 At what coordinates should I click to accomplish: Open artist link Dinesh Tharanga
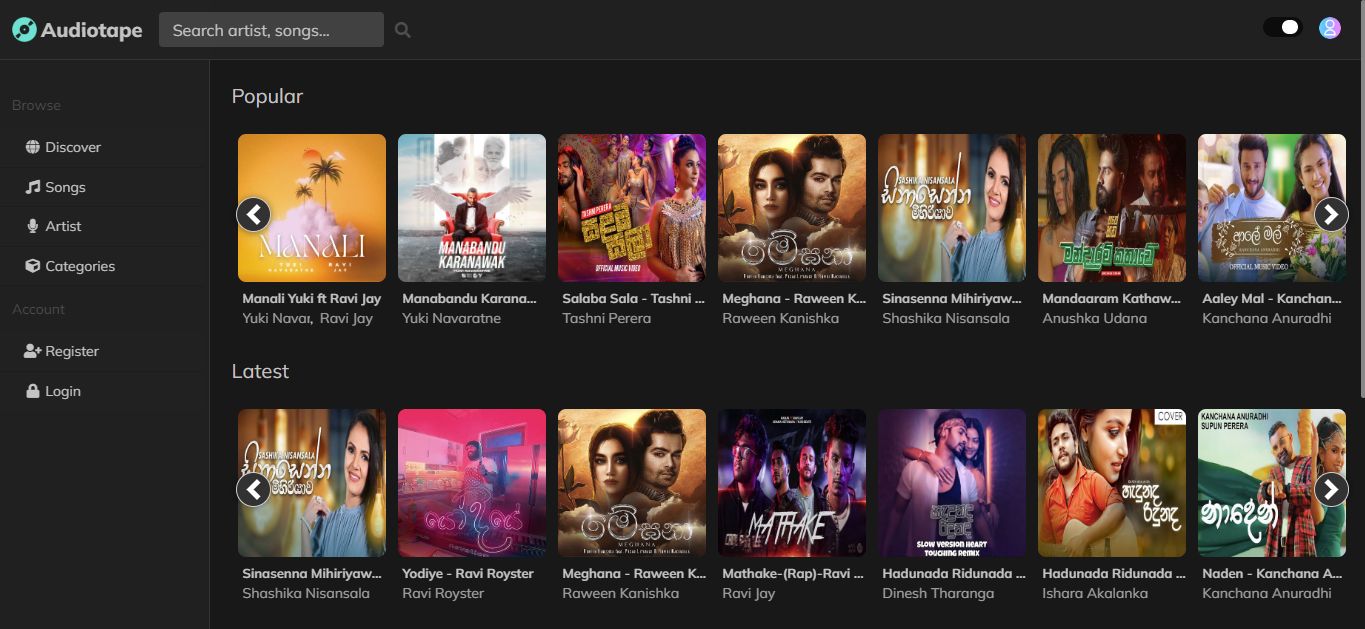click(x=938, y=593)
